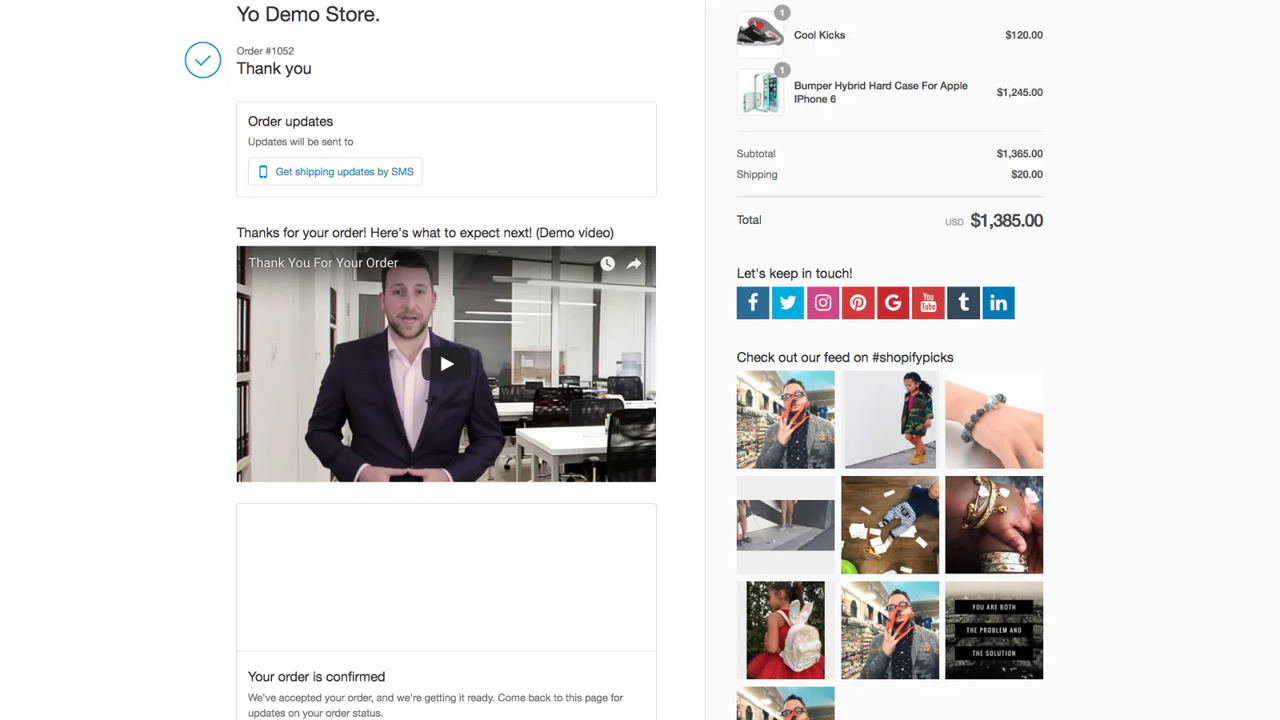Open the YouTube channel icon
Screen dimensions: 1280x720
click(x=927, y=302)
